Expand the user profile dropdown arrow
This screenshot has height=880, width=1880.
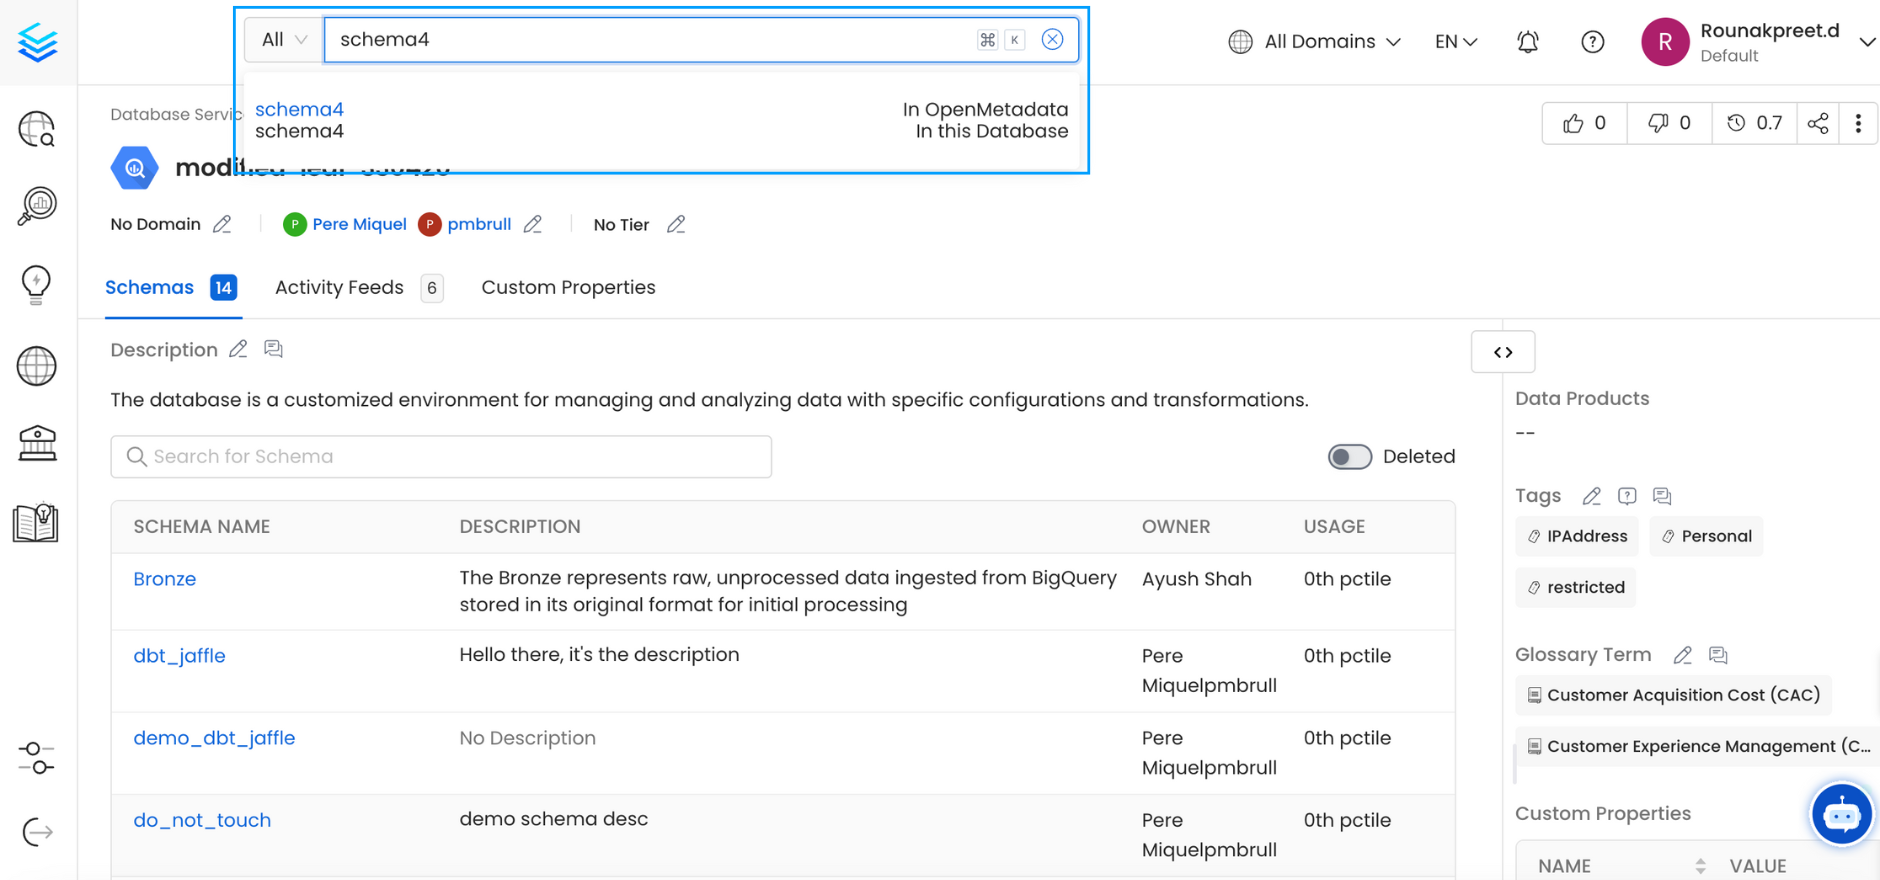tap(1866, 42)
